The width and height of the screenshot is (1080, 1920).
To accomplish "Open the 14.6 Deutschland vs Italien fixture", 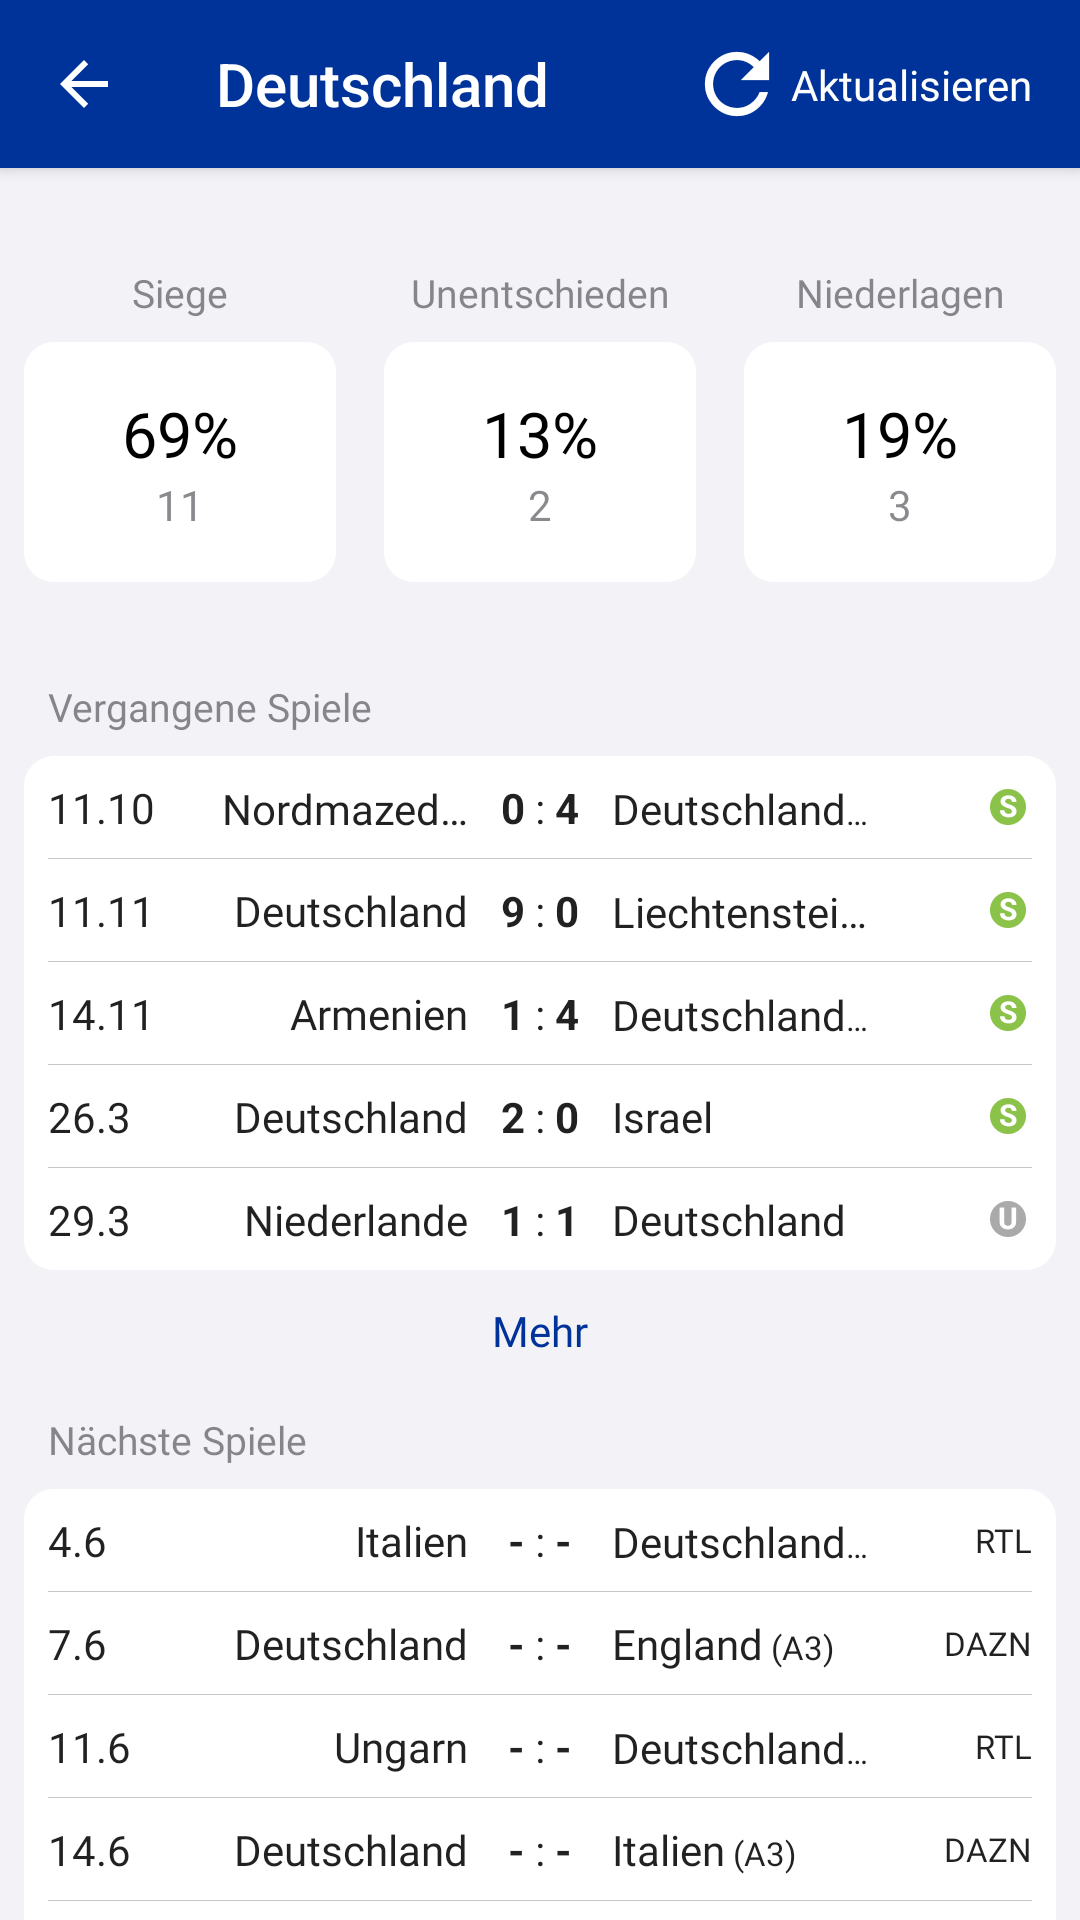I will coord(540,1851).
